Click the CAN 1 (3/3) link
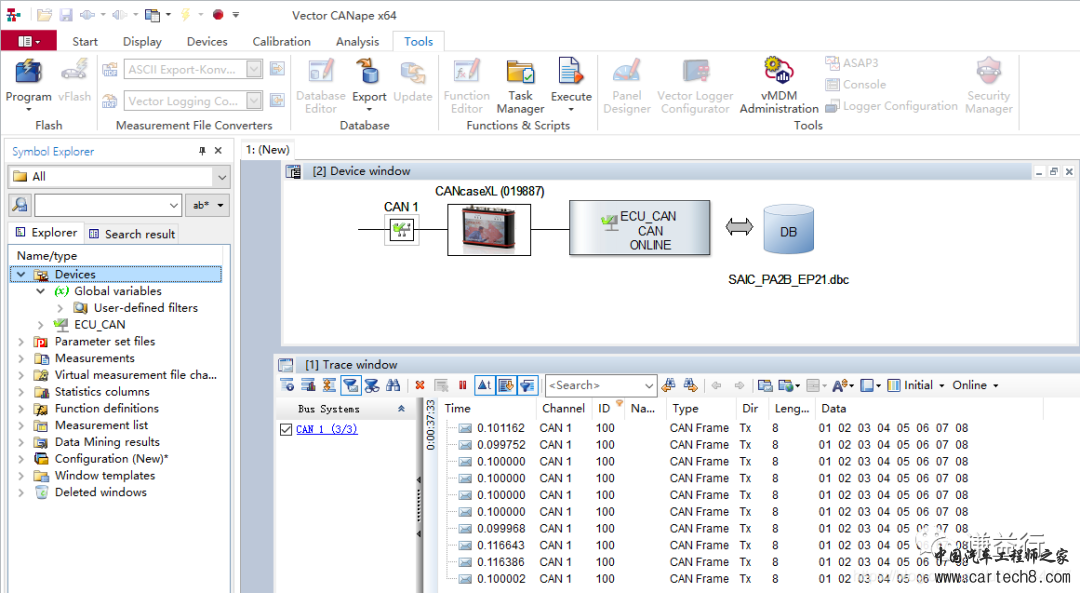 (x=326, y=429)
